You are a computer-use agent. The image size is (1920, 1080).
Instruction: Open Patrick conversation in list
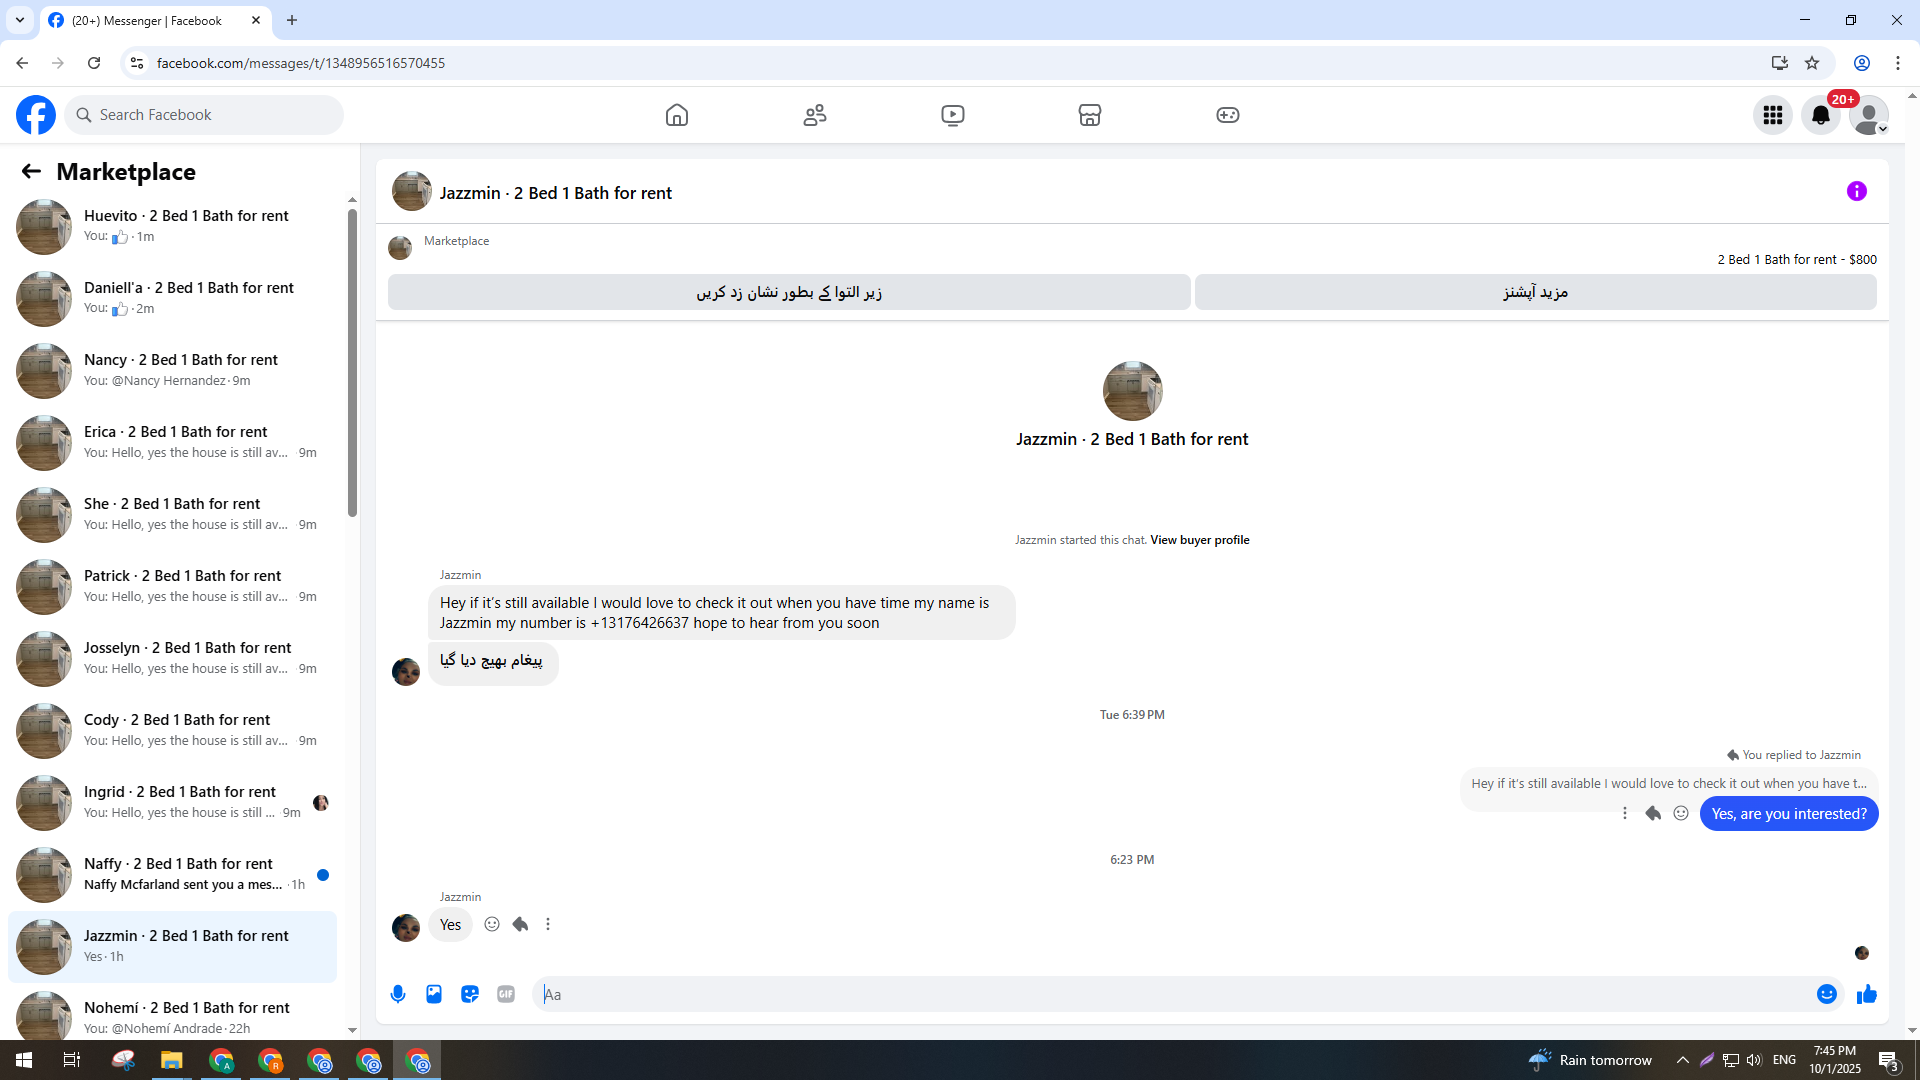pyautogui.click(x=172, y=586)
